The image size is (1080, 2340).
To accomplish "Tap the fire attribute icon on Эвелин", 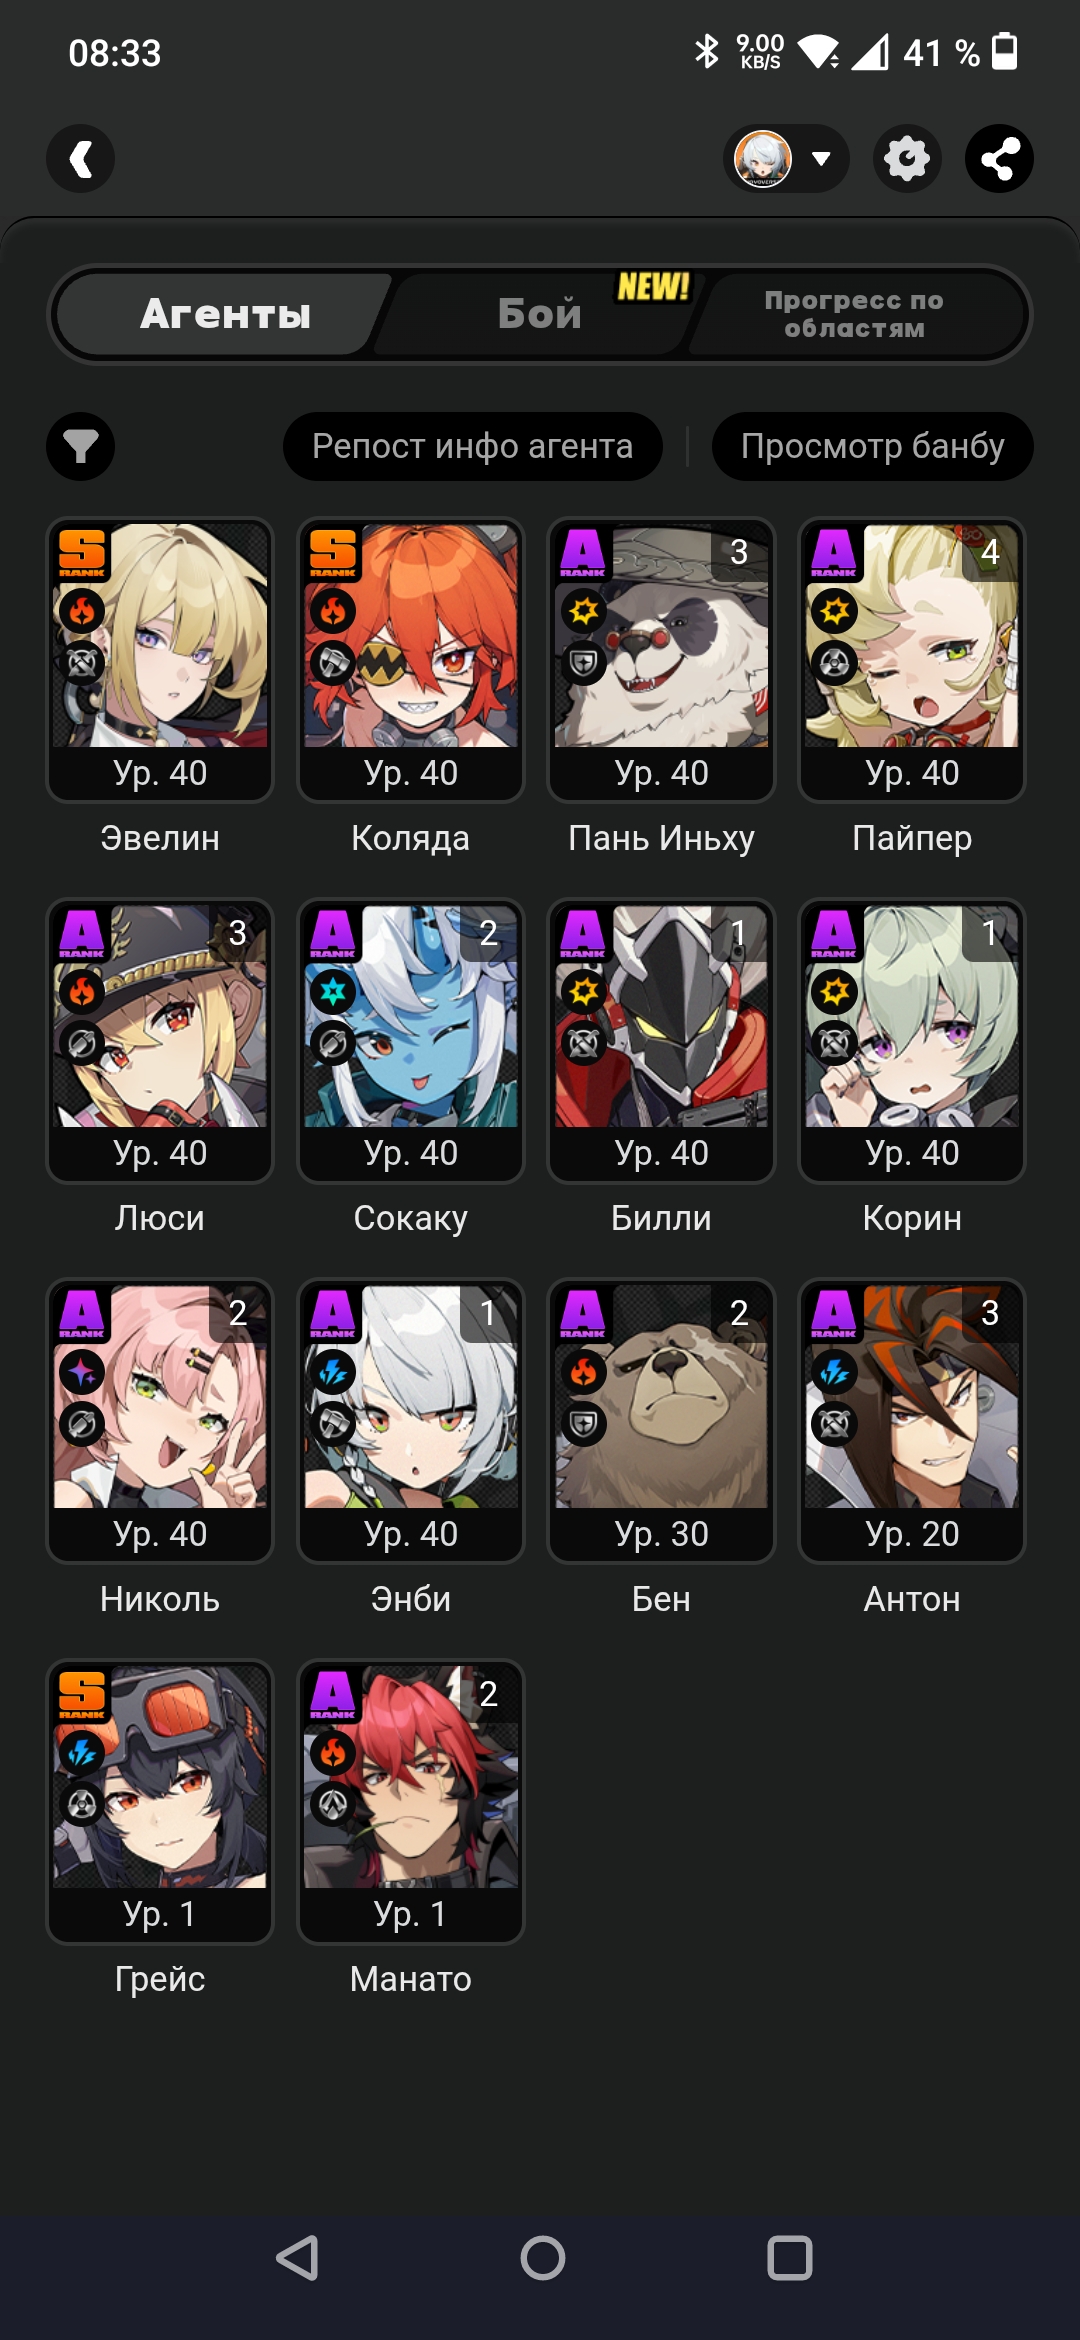I will click(82, 610).
